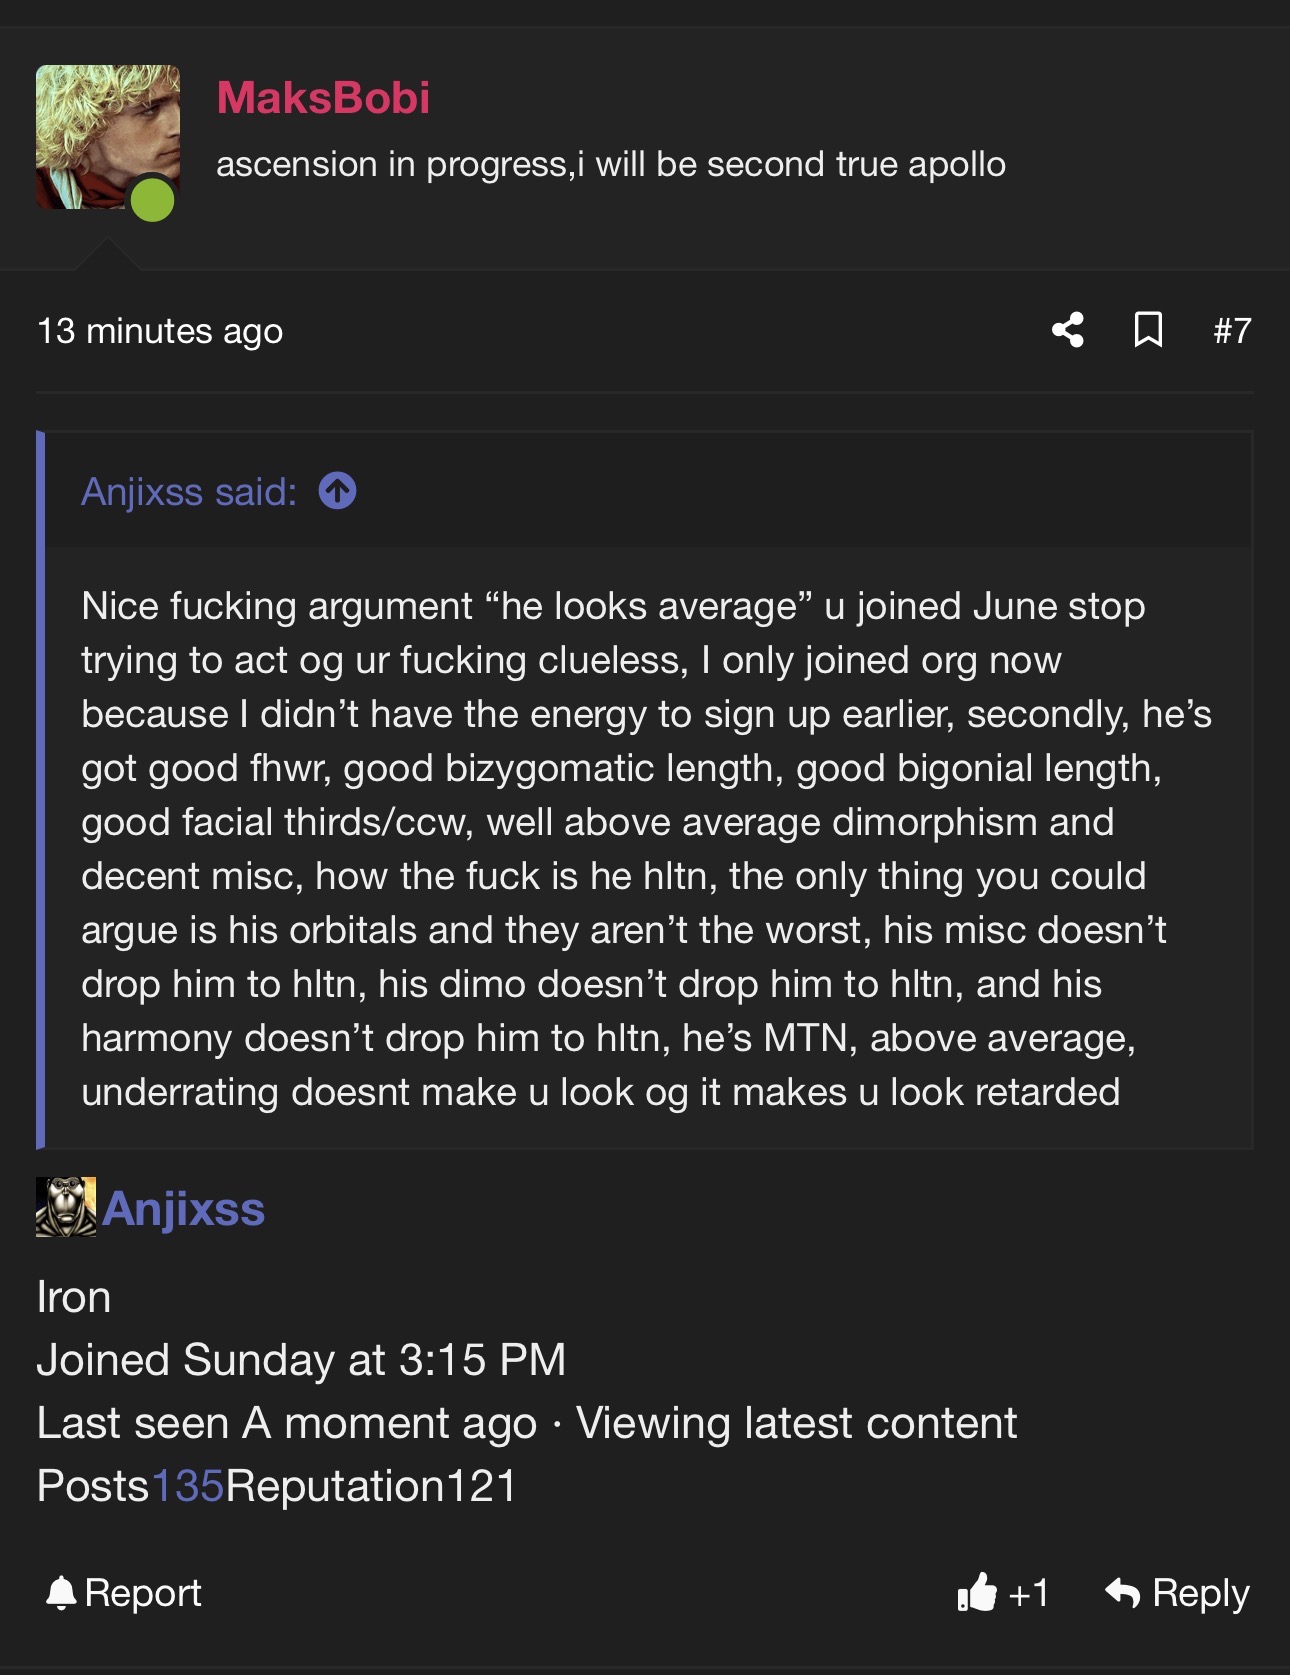The height and width of the screenshot is (1675, 1290).
Task: Open post number #7 permalink
Action: (x=1232, y=331)
